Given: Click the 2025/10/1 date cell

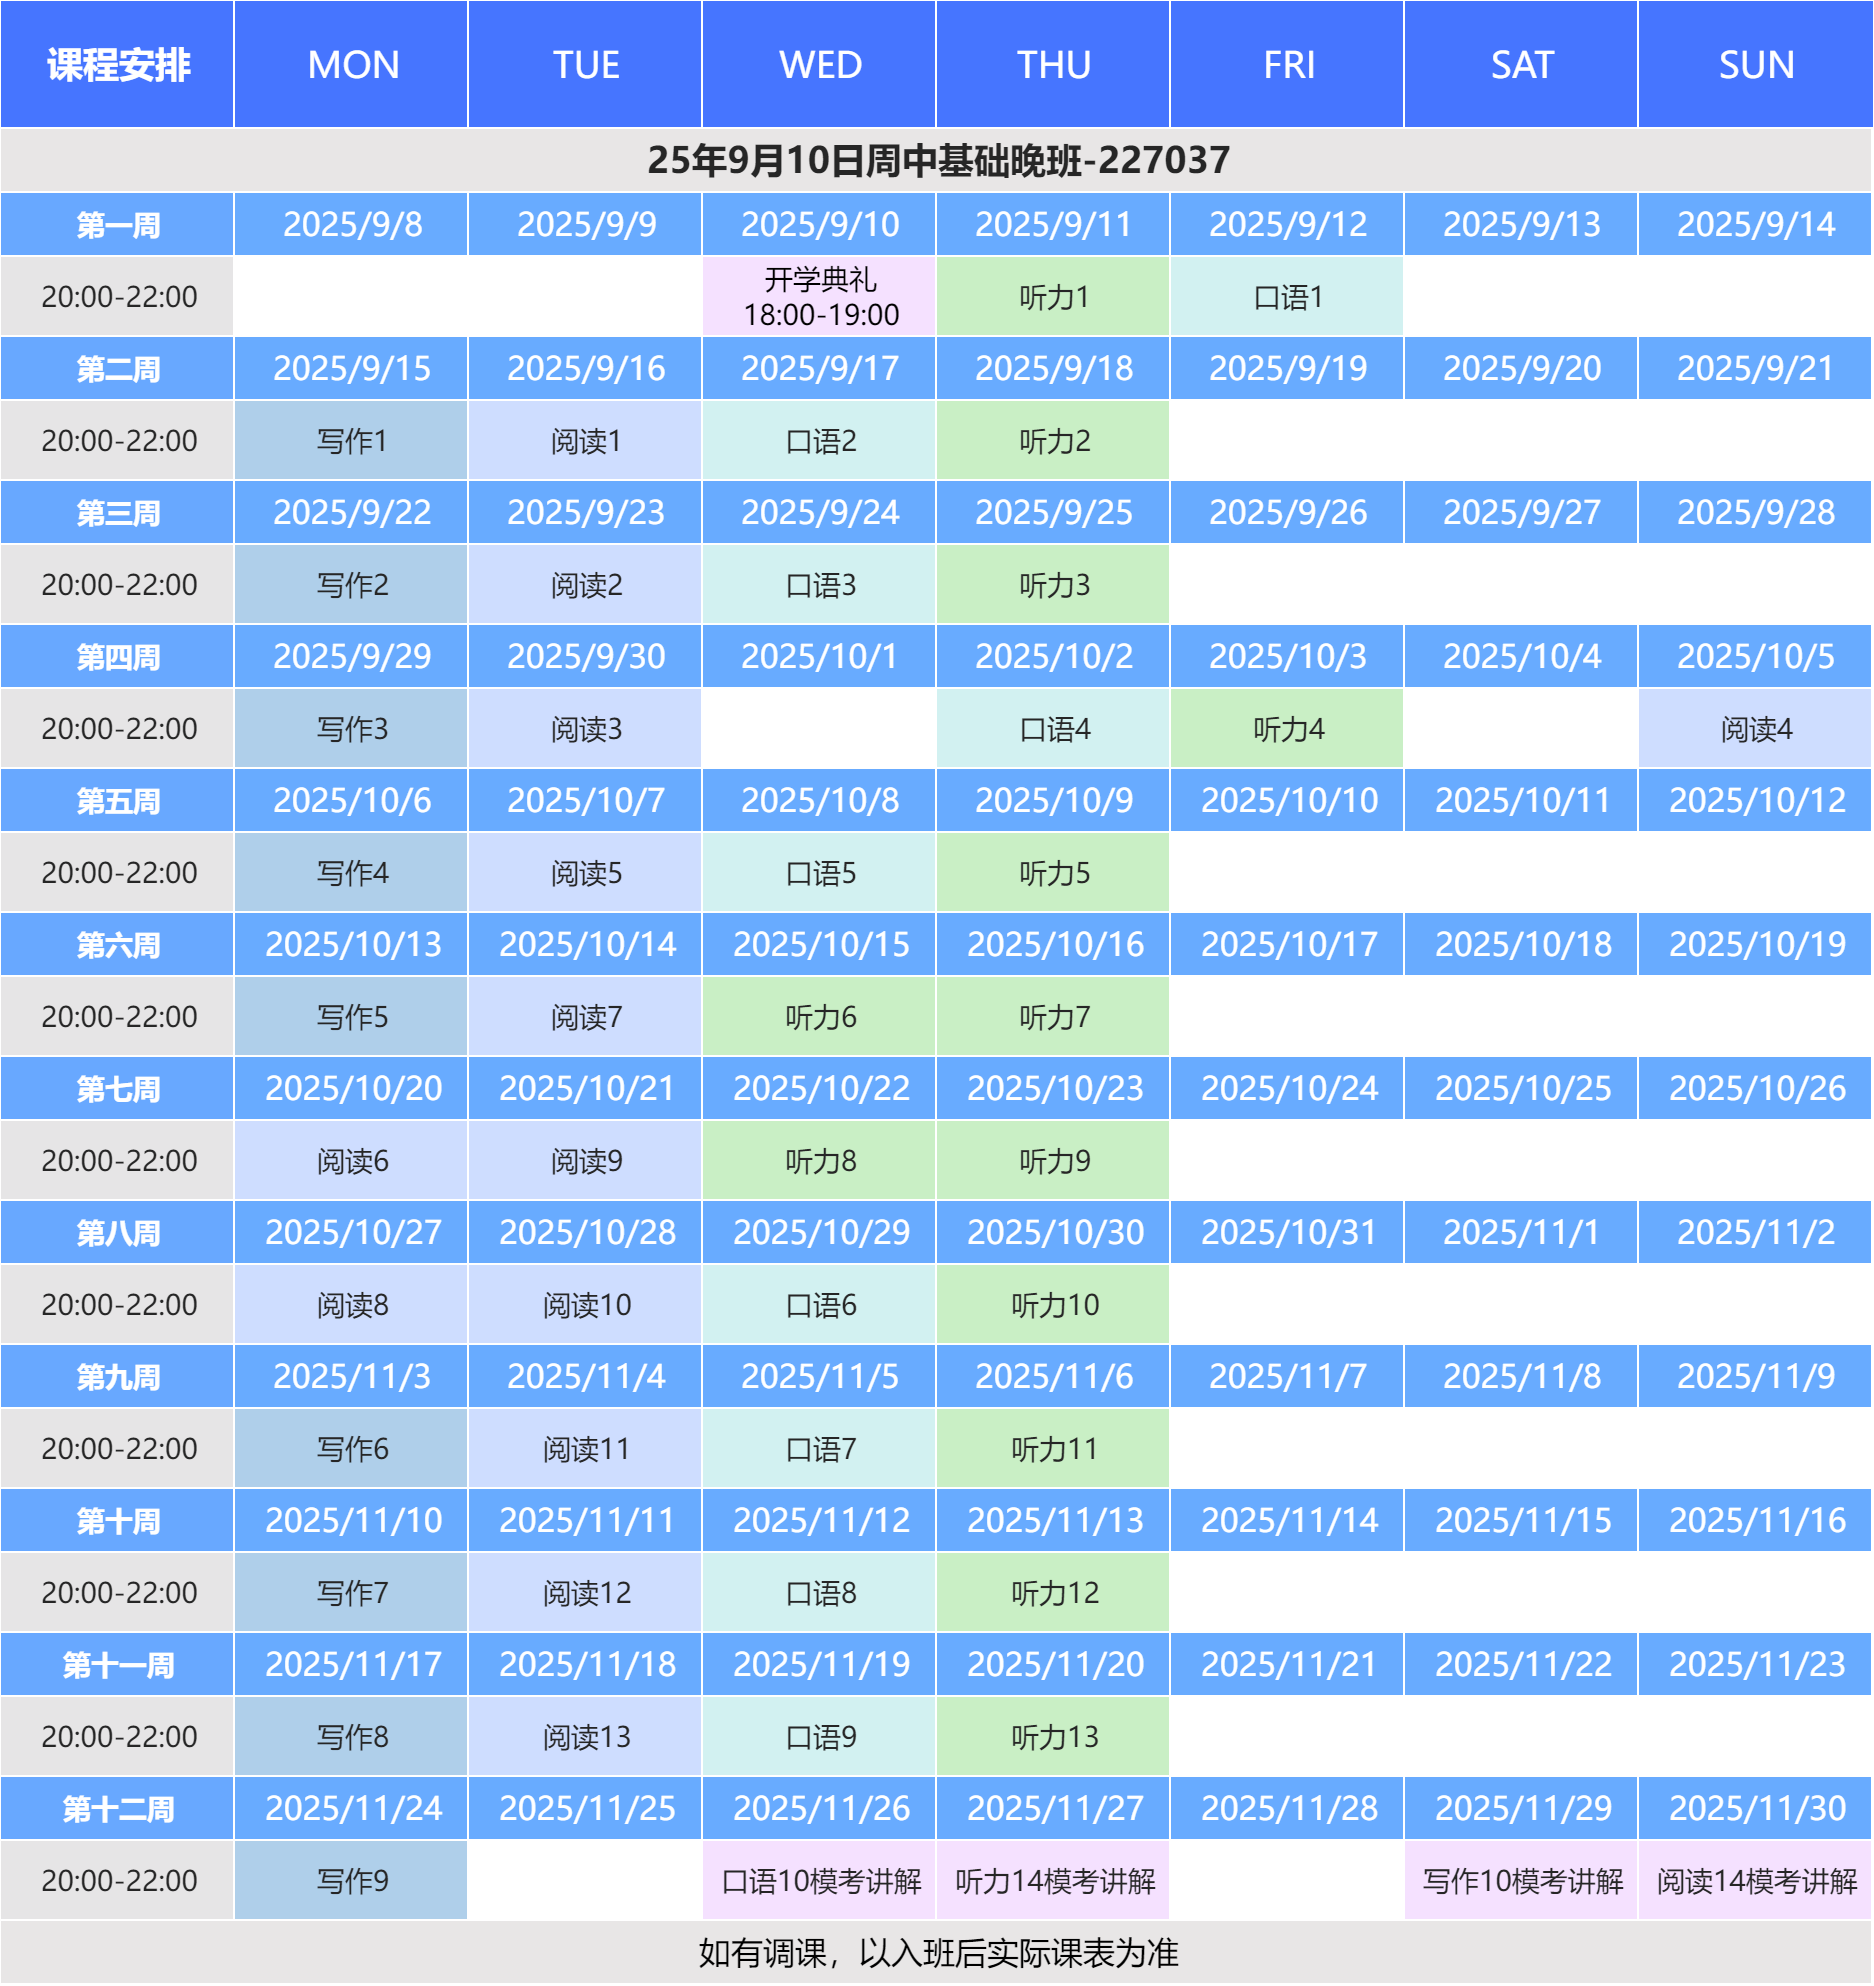Looking at the screenshot, I should tap(819, 657).
